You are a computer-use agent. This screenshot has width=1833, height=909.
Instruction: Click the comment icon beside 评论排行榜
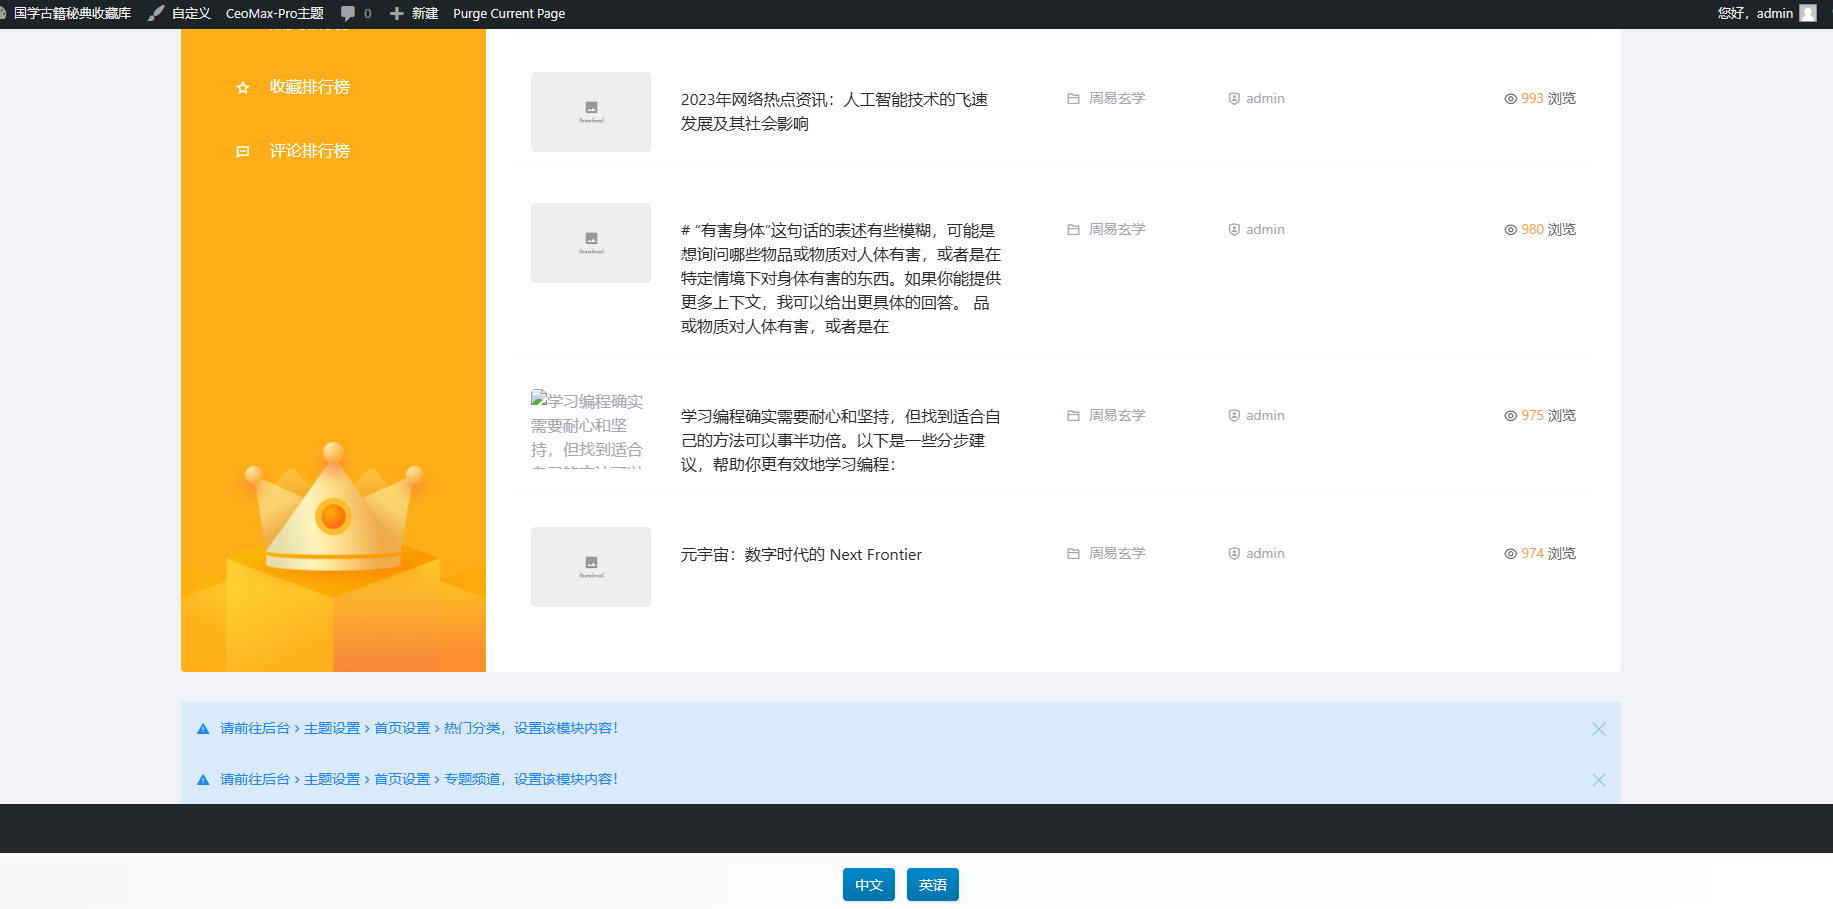pyautogui.click(x=242, y=152)
